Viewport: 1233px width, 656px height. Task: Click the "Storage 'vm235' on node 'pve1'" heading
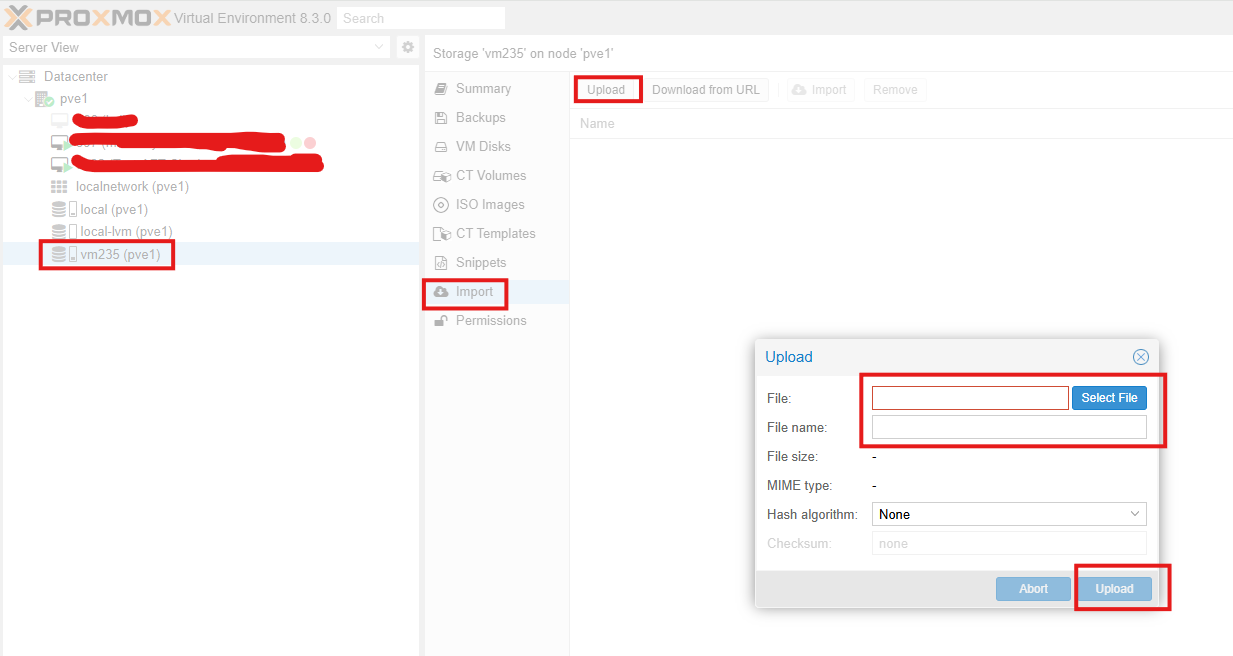pyautogui.click(x=523, y=53)
